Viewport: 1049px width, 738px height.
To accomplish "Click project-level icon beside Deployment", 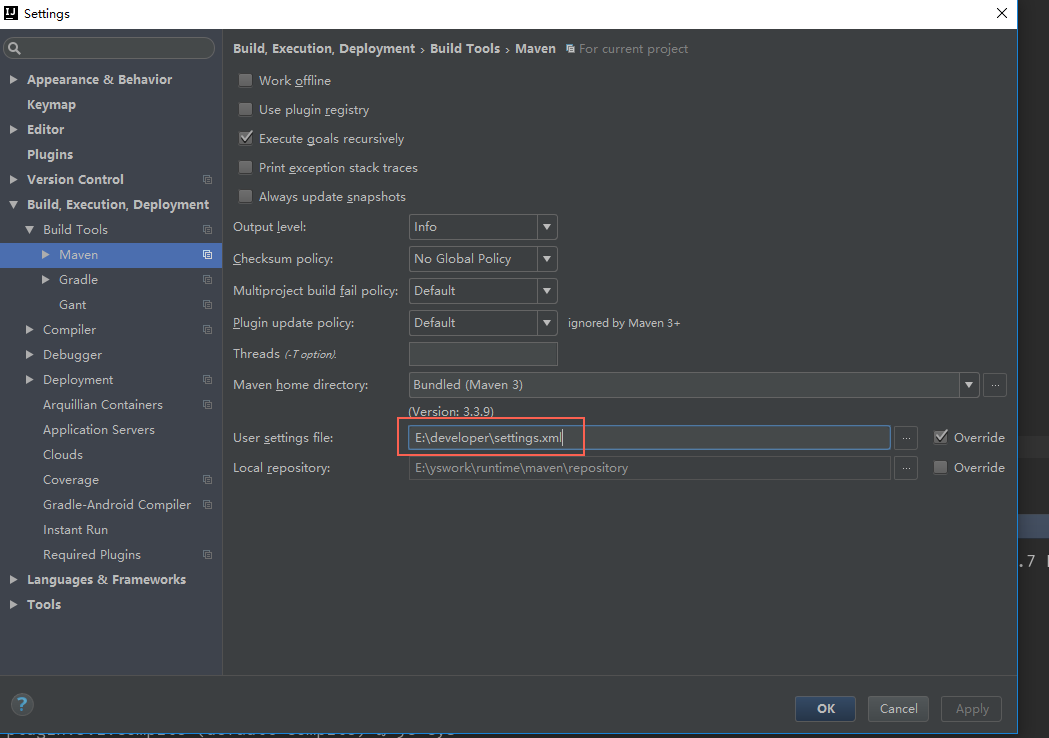I will pyautogui.click(x=207, y=379).
